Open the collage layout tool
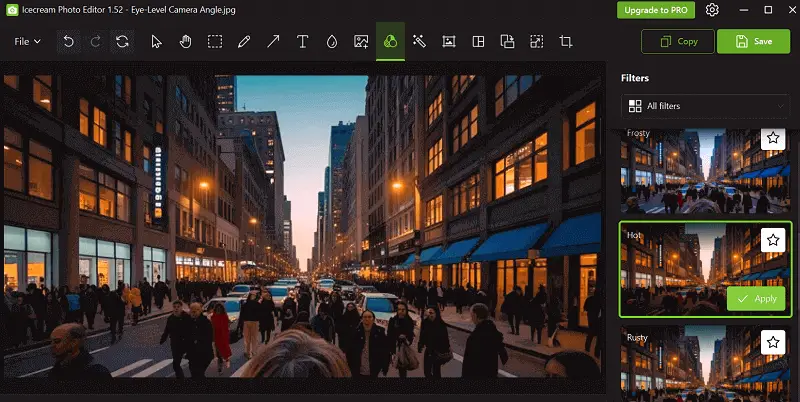 [478, 42]
